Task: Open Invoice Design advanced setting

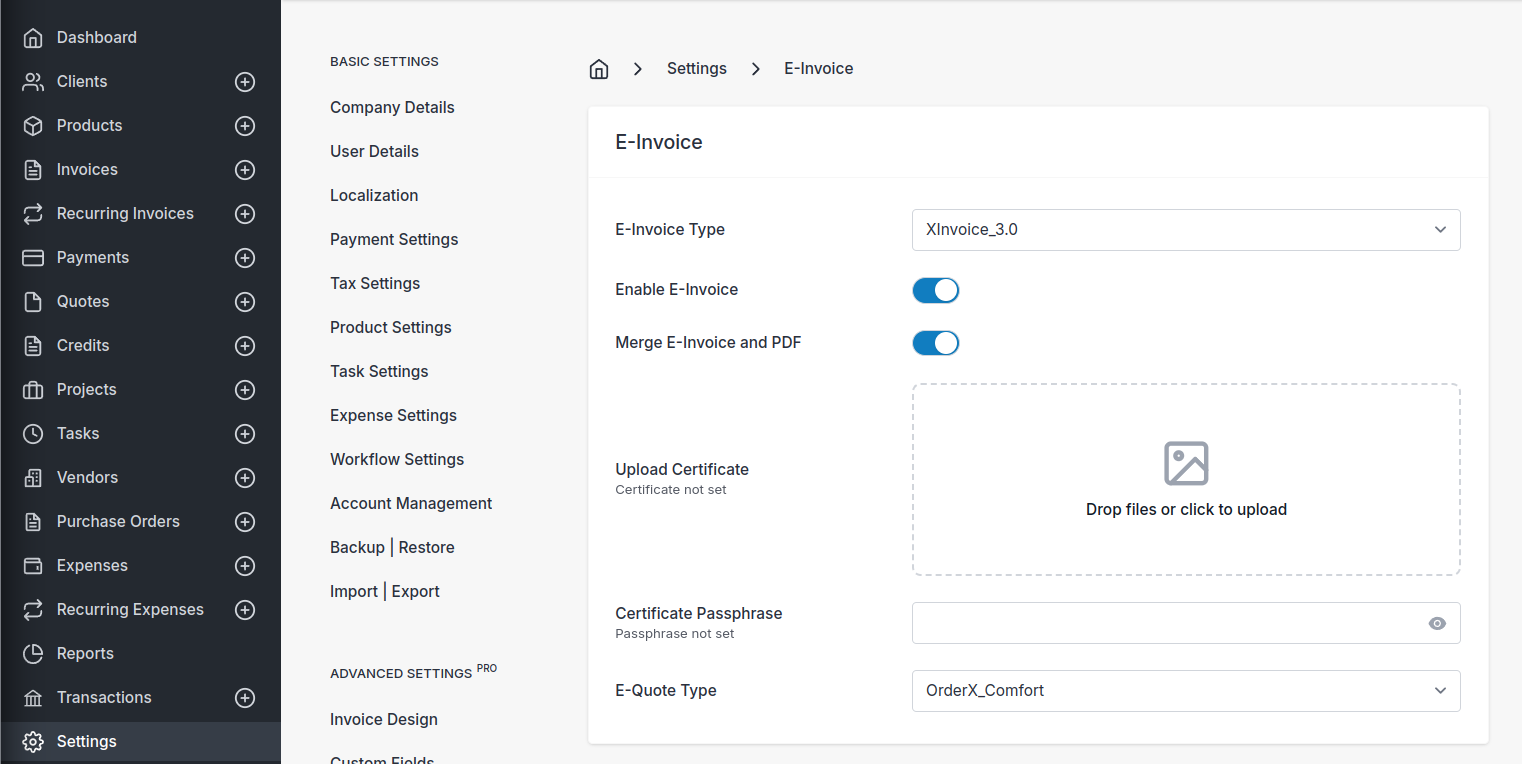Action: coord(384,719)
